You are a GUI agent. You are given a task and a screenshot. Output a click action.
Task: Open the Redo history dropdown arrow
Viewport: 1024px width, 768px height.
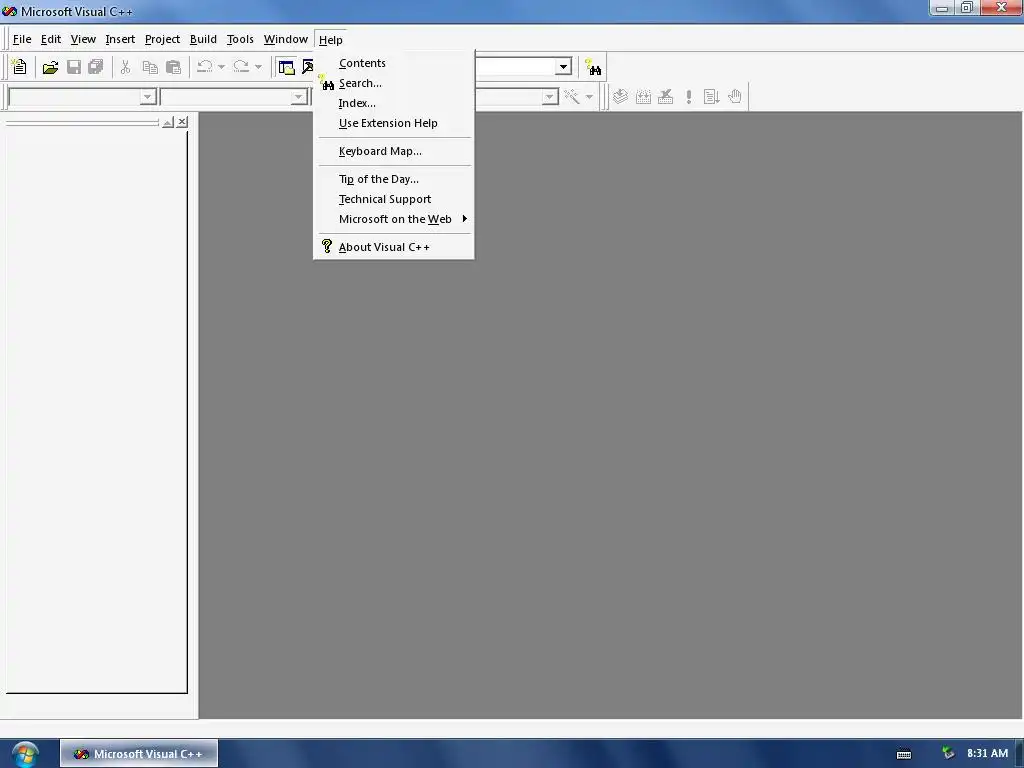click(x=258, y=67)
